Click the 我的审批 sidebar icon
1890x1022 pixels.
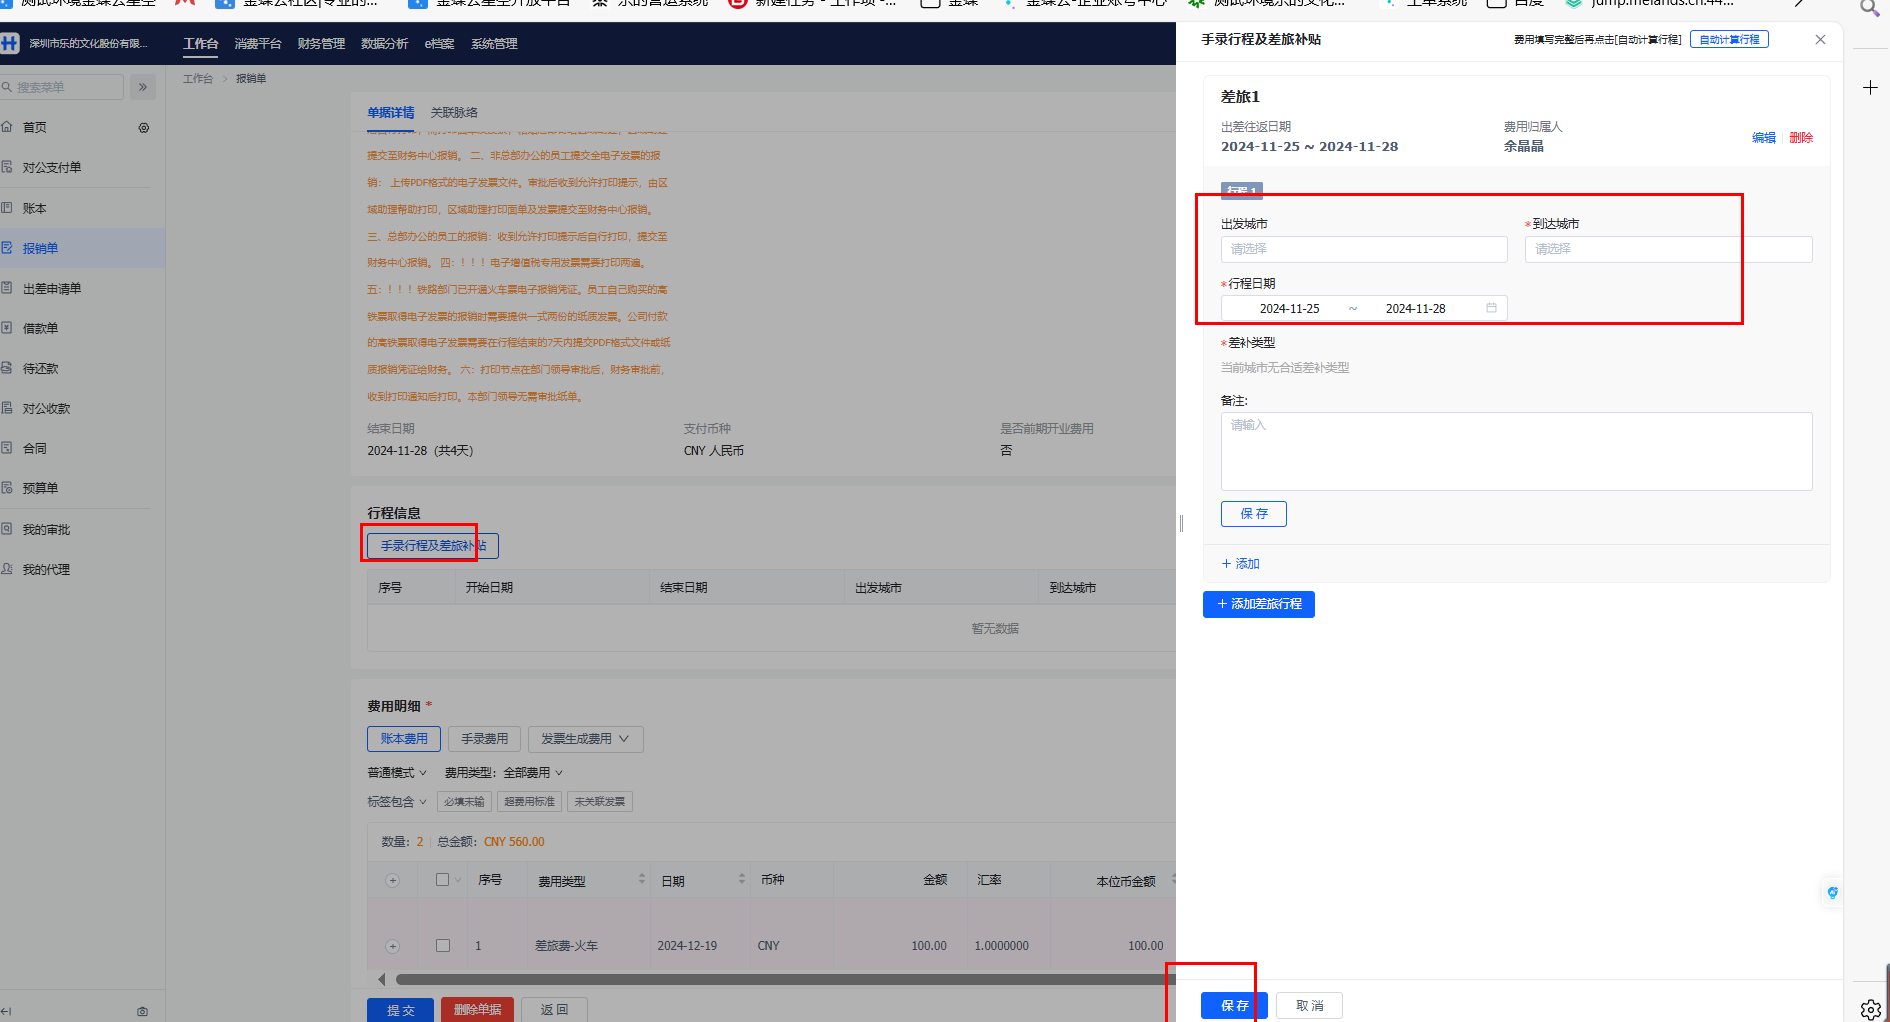pos(7,529)
